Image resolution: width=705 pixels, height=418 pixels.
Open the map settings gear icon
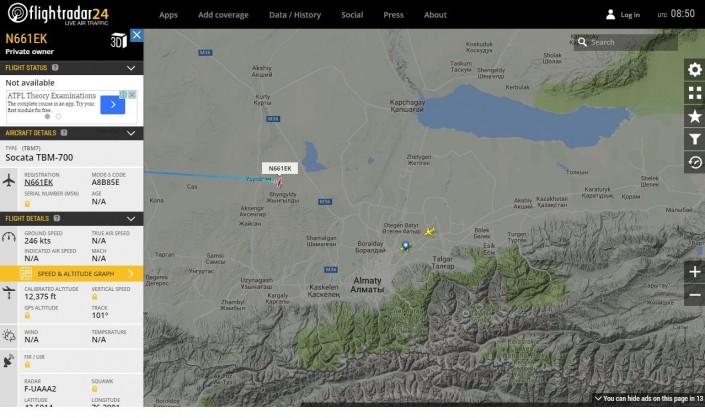pyautogui.click(x=695, y=69)
